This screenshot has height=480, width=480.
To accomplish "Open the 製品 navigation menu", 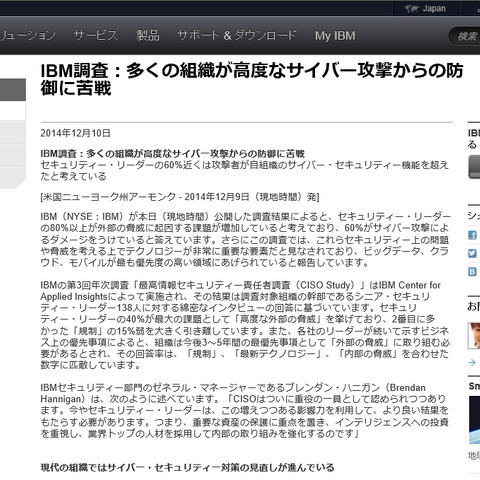I will click(148, 35).
